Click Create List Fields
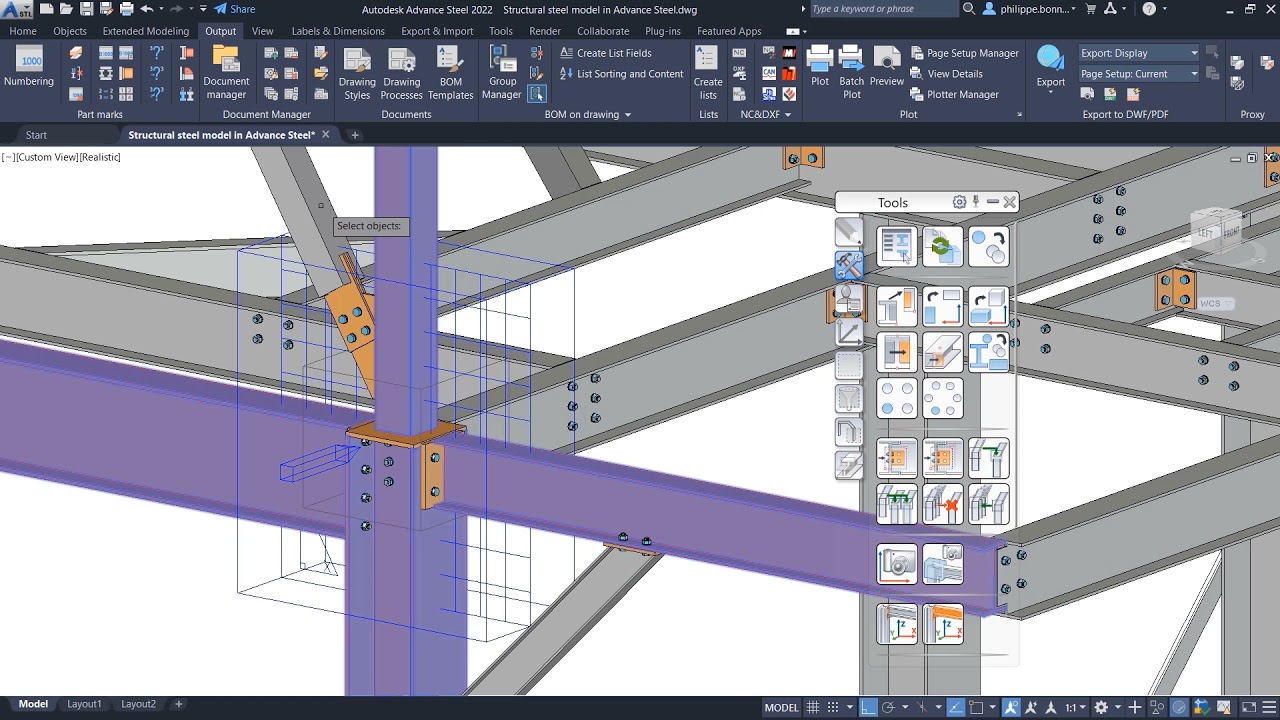The width and height of the screenshot is (1280, 720). point(606,53)
